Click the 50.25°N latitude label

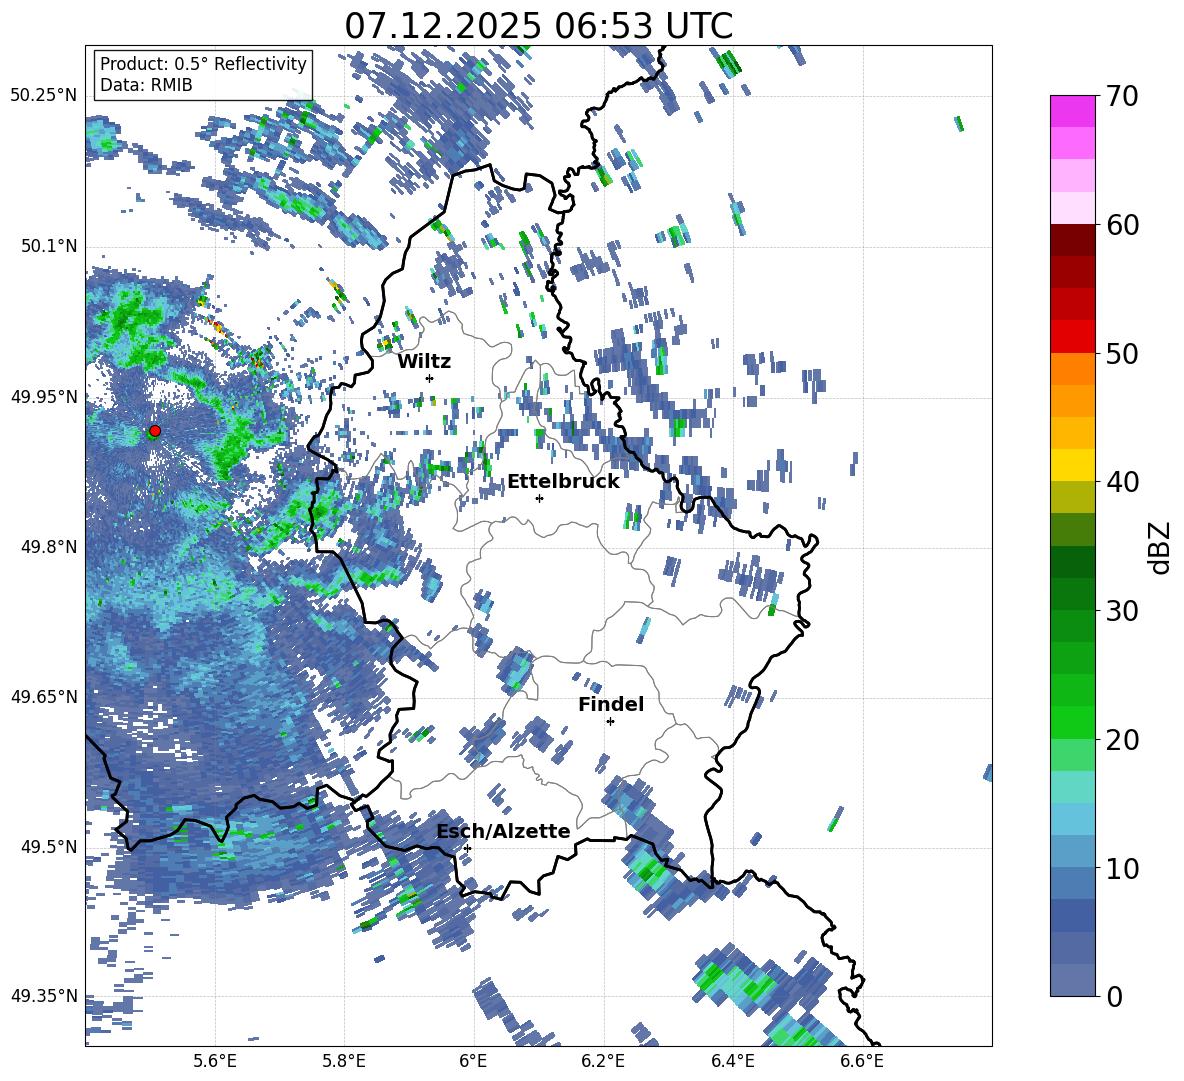44,96
